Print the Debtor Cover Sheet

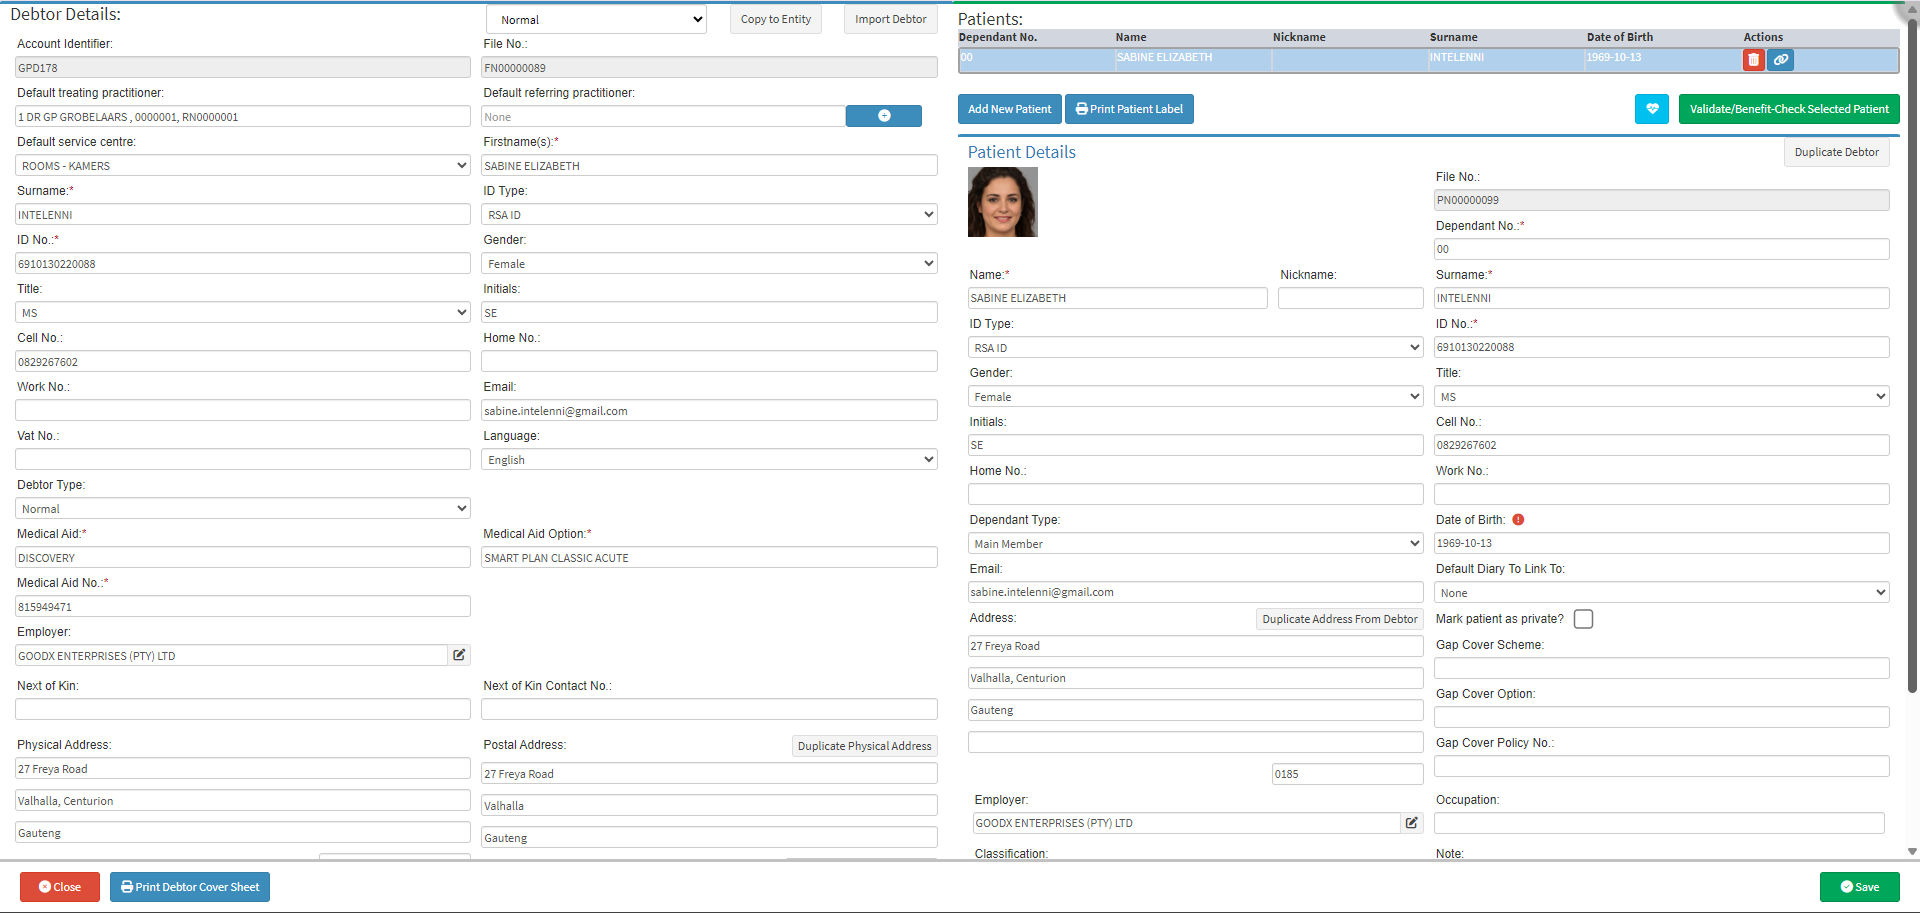point(190,887)
